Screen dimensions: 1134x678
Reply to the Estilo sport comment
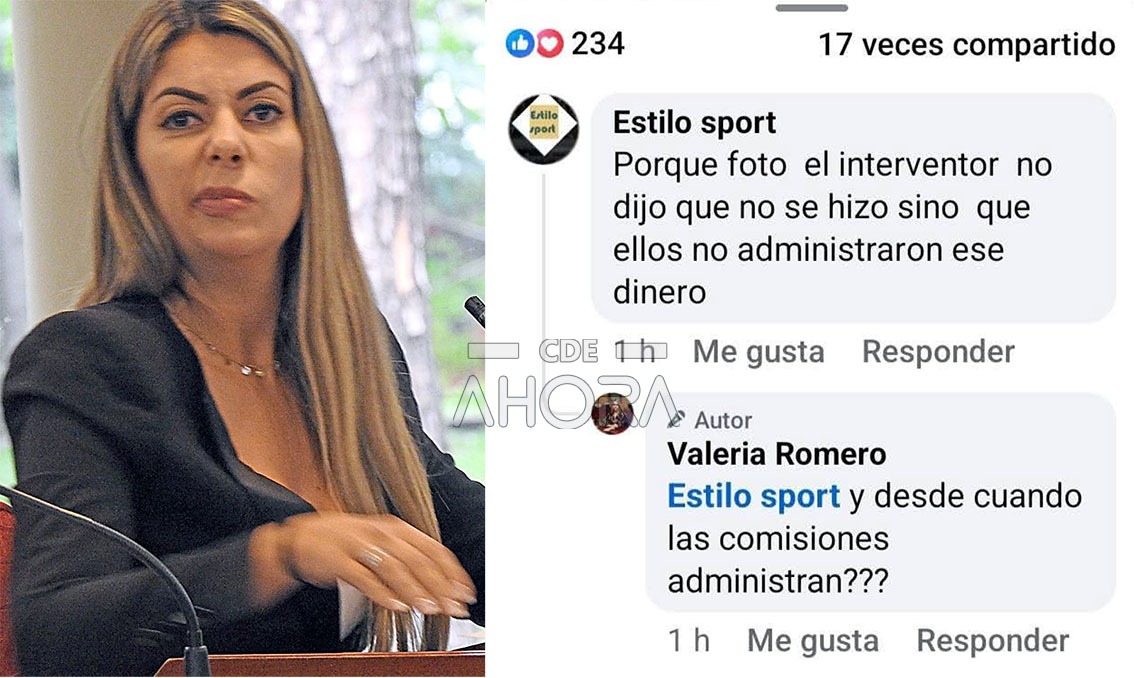938,352
